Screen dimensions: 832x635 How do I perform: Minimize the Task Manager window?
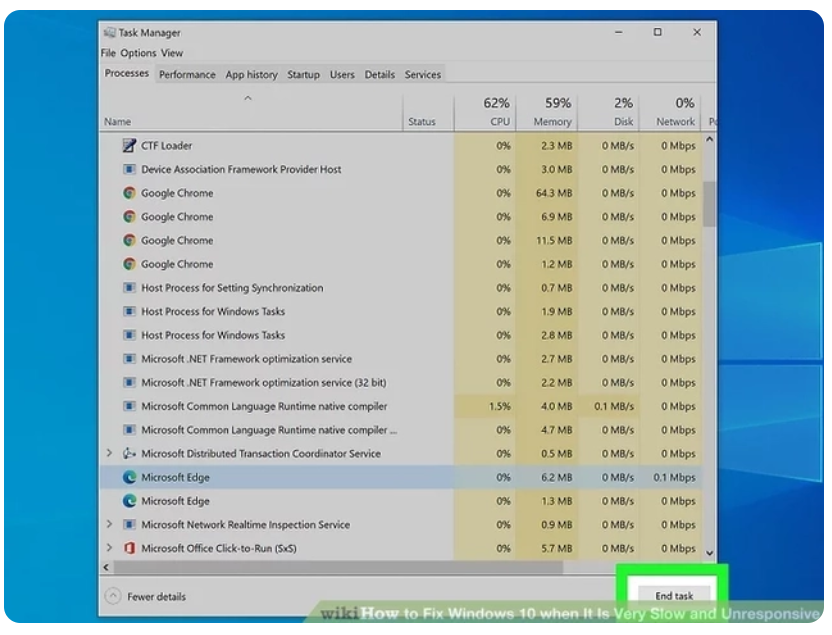[618, 32]
